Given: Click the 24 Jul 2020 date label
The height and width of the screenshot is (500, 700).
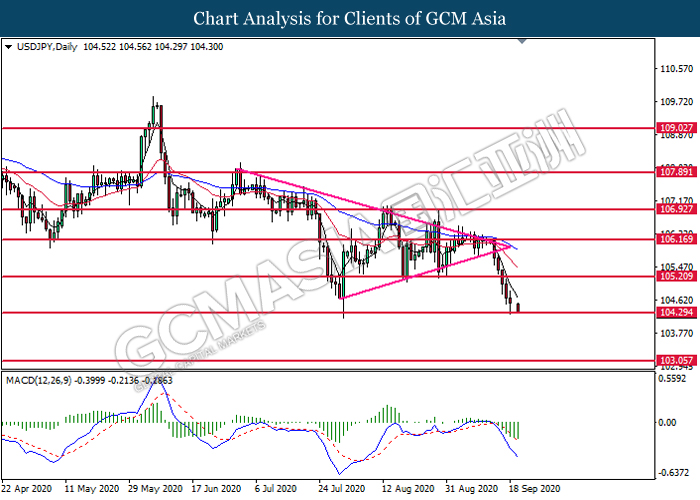Looking at the screenshot, I should [342, 489].
